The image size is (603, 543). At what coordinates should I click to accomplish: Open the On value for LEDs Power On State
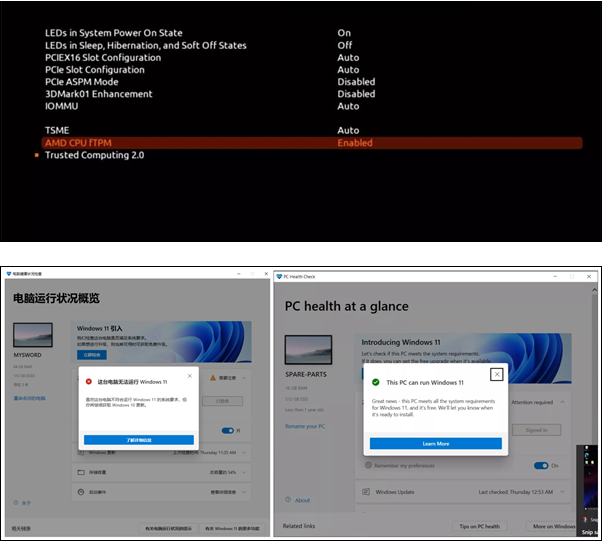pos(344,33)
